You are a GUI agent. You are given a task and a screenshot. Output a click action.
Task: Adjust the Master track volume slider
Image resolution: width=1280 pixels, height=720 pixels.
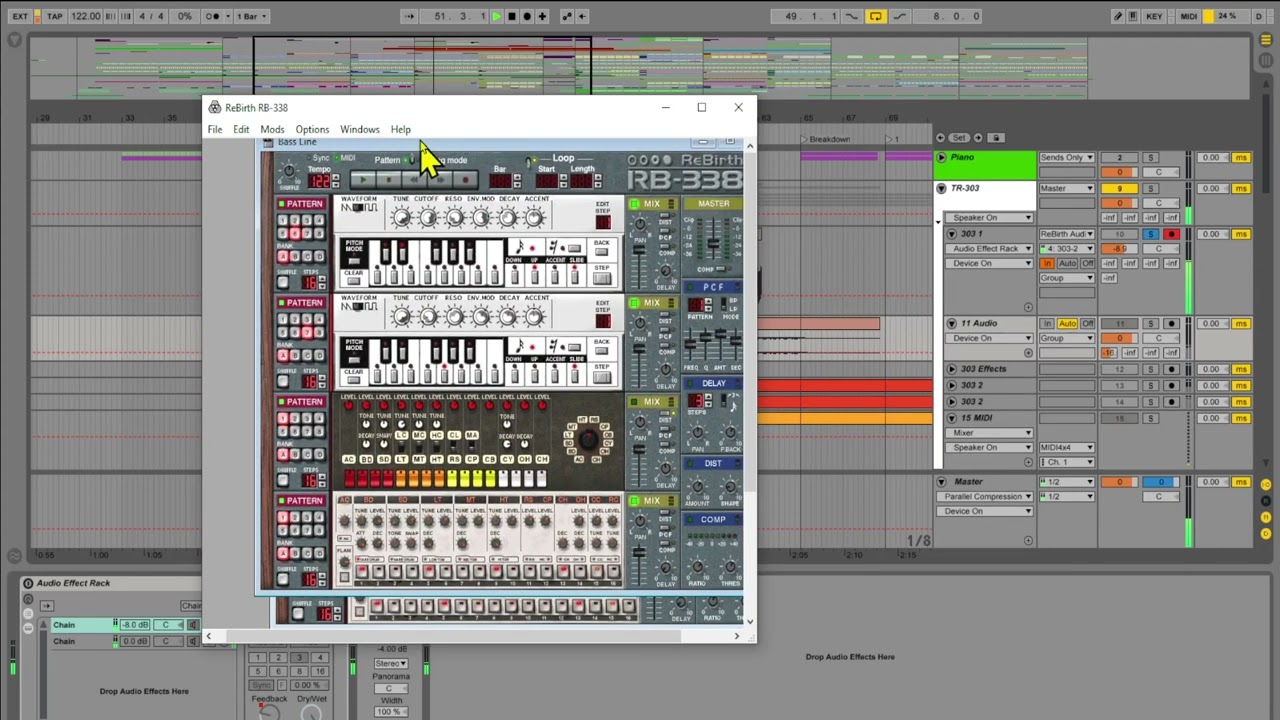[x=1119, y=482]
